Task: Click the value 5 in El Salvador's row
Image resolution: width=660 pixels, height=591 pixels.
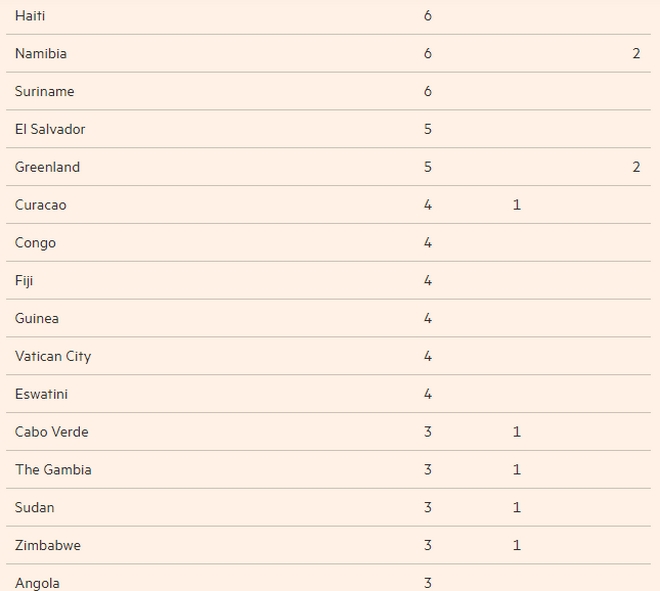Action: point(428,130)
